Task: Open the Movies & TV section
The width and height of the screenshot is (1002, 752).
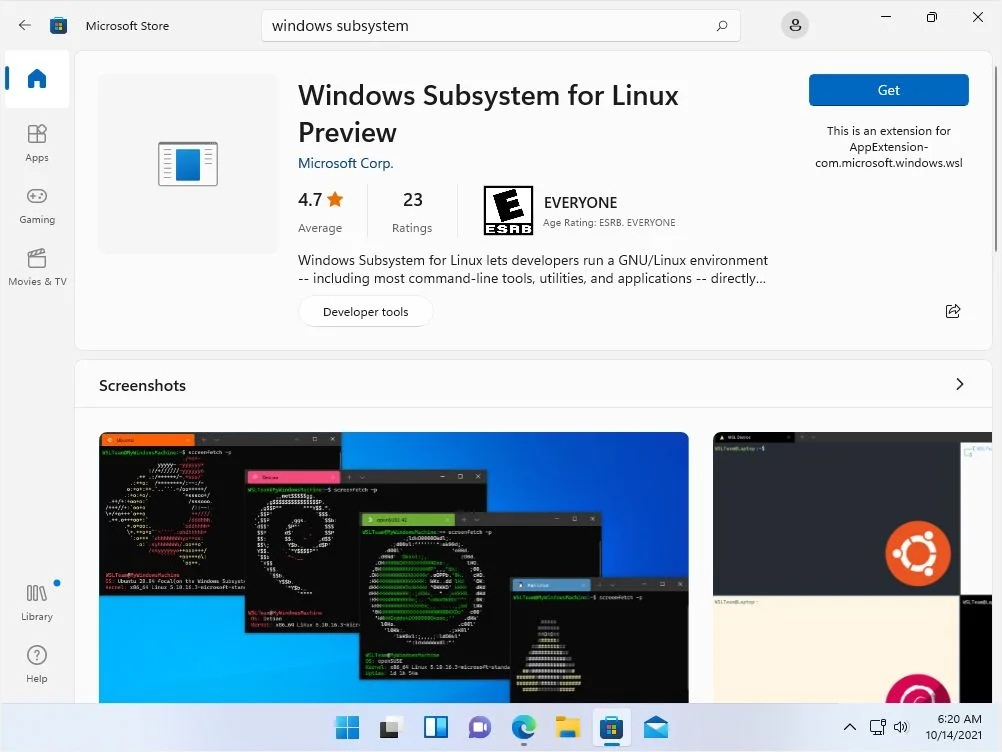Action: click(x=37, y=268)
